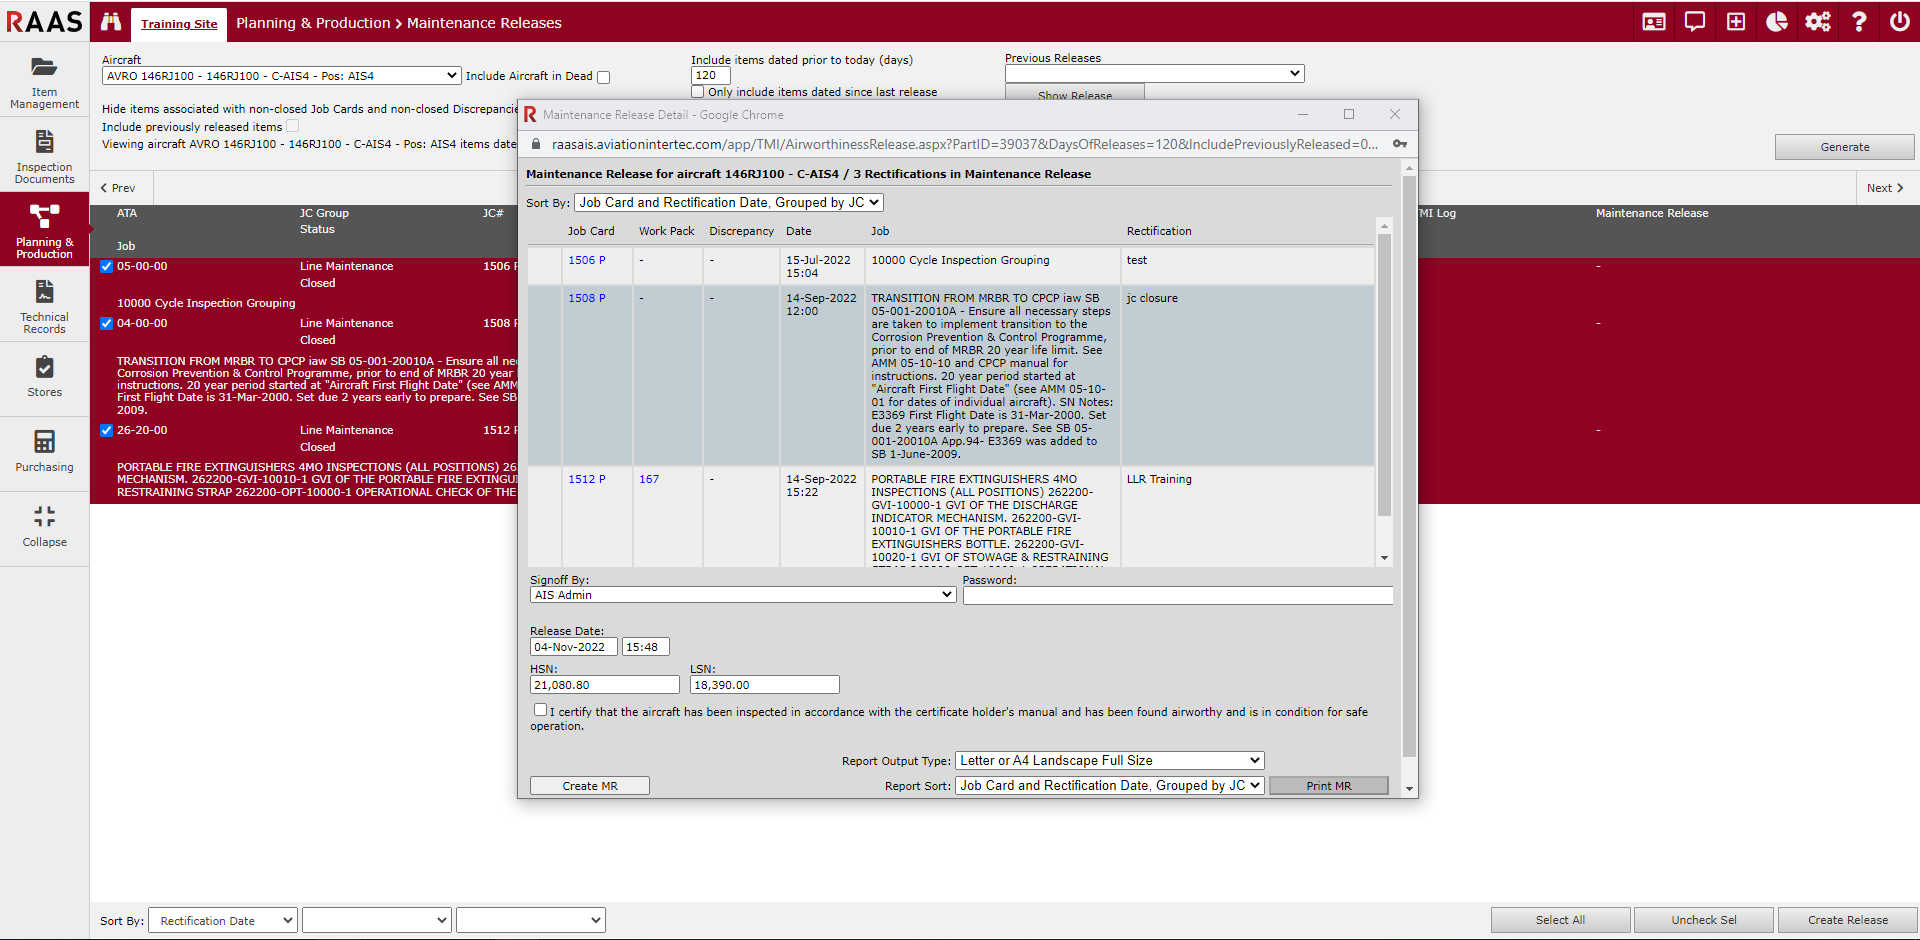Open Planning & Production sidebar menu
This screenshot has height=940, width=1920.
coord(44,230)
